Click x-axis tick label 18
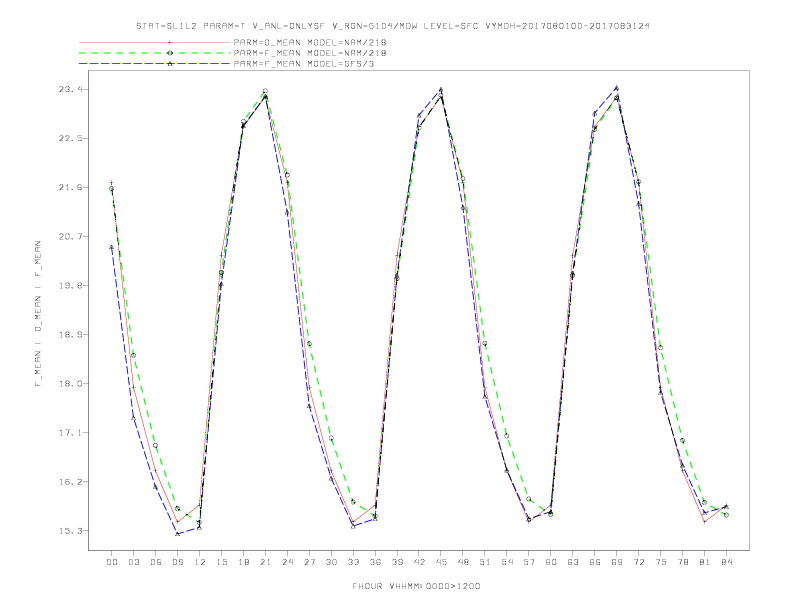Viewport: 792px width, 612px height. [243, 562]
